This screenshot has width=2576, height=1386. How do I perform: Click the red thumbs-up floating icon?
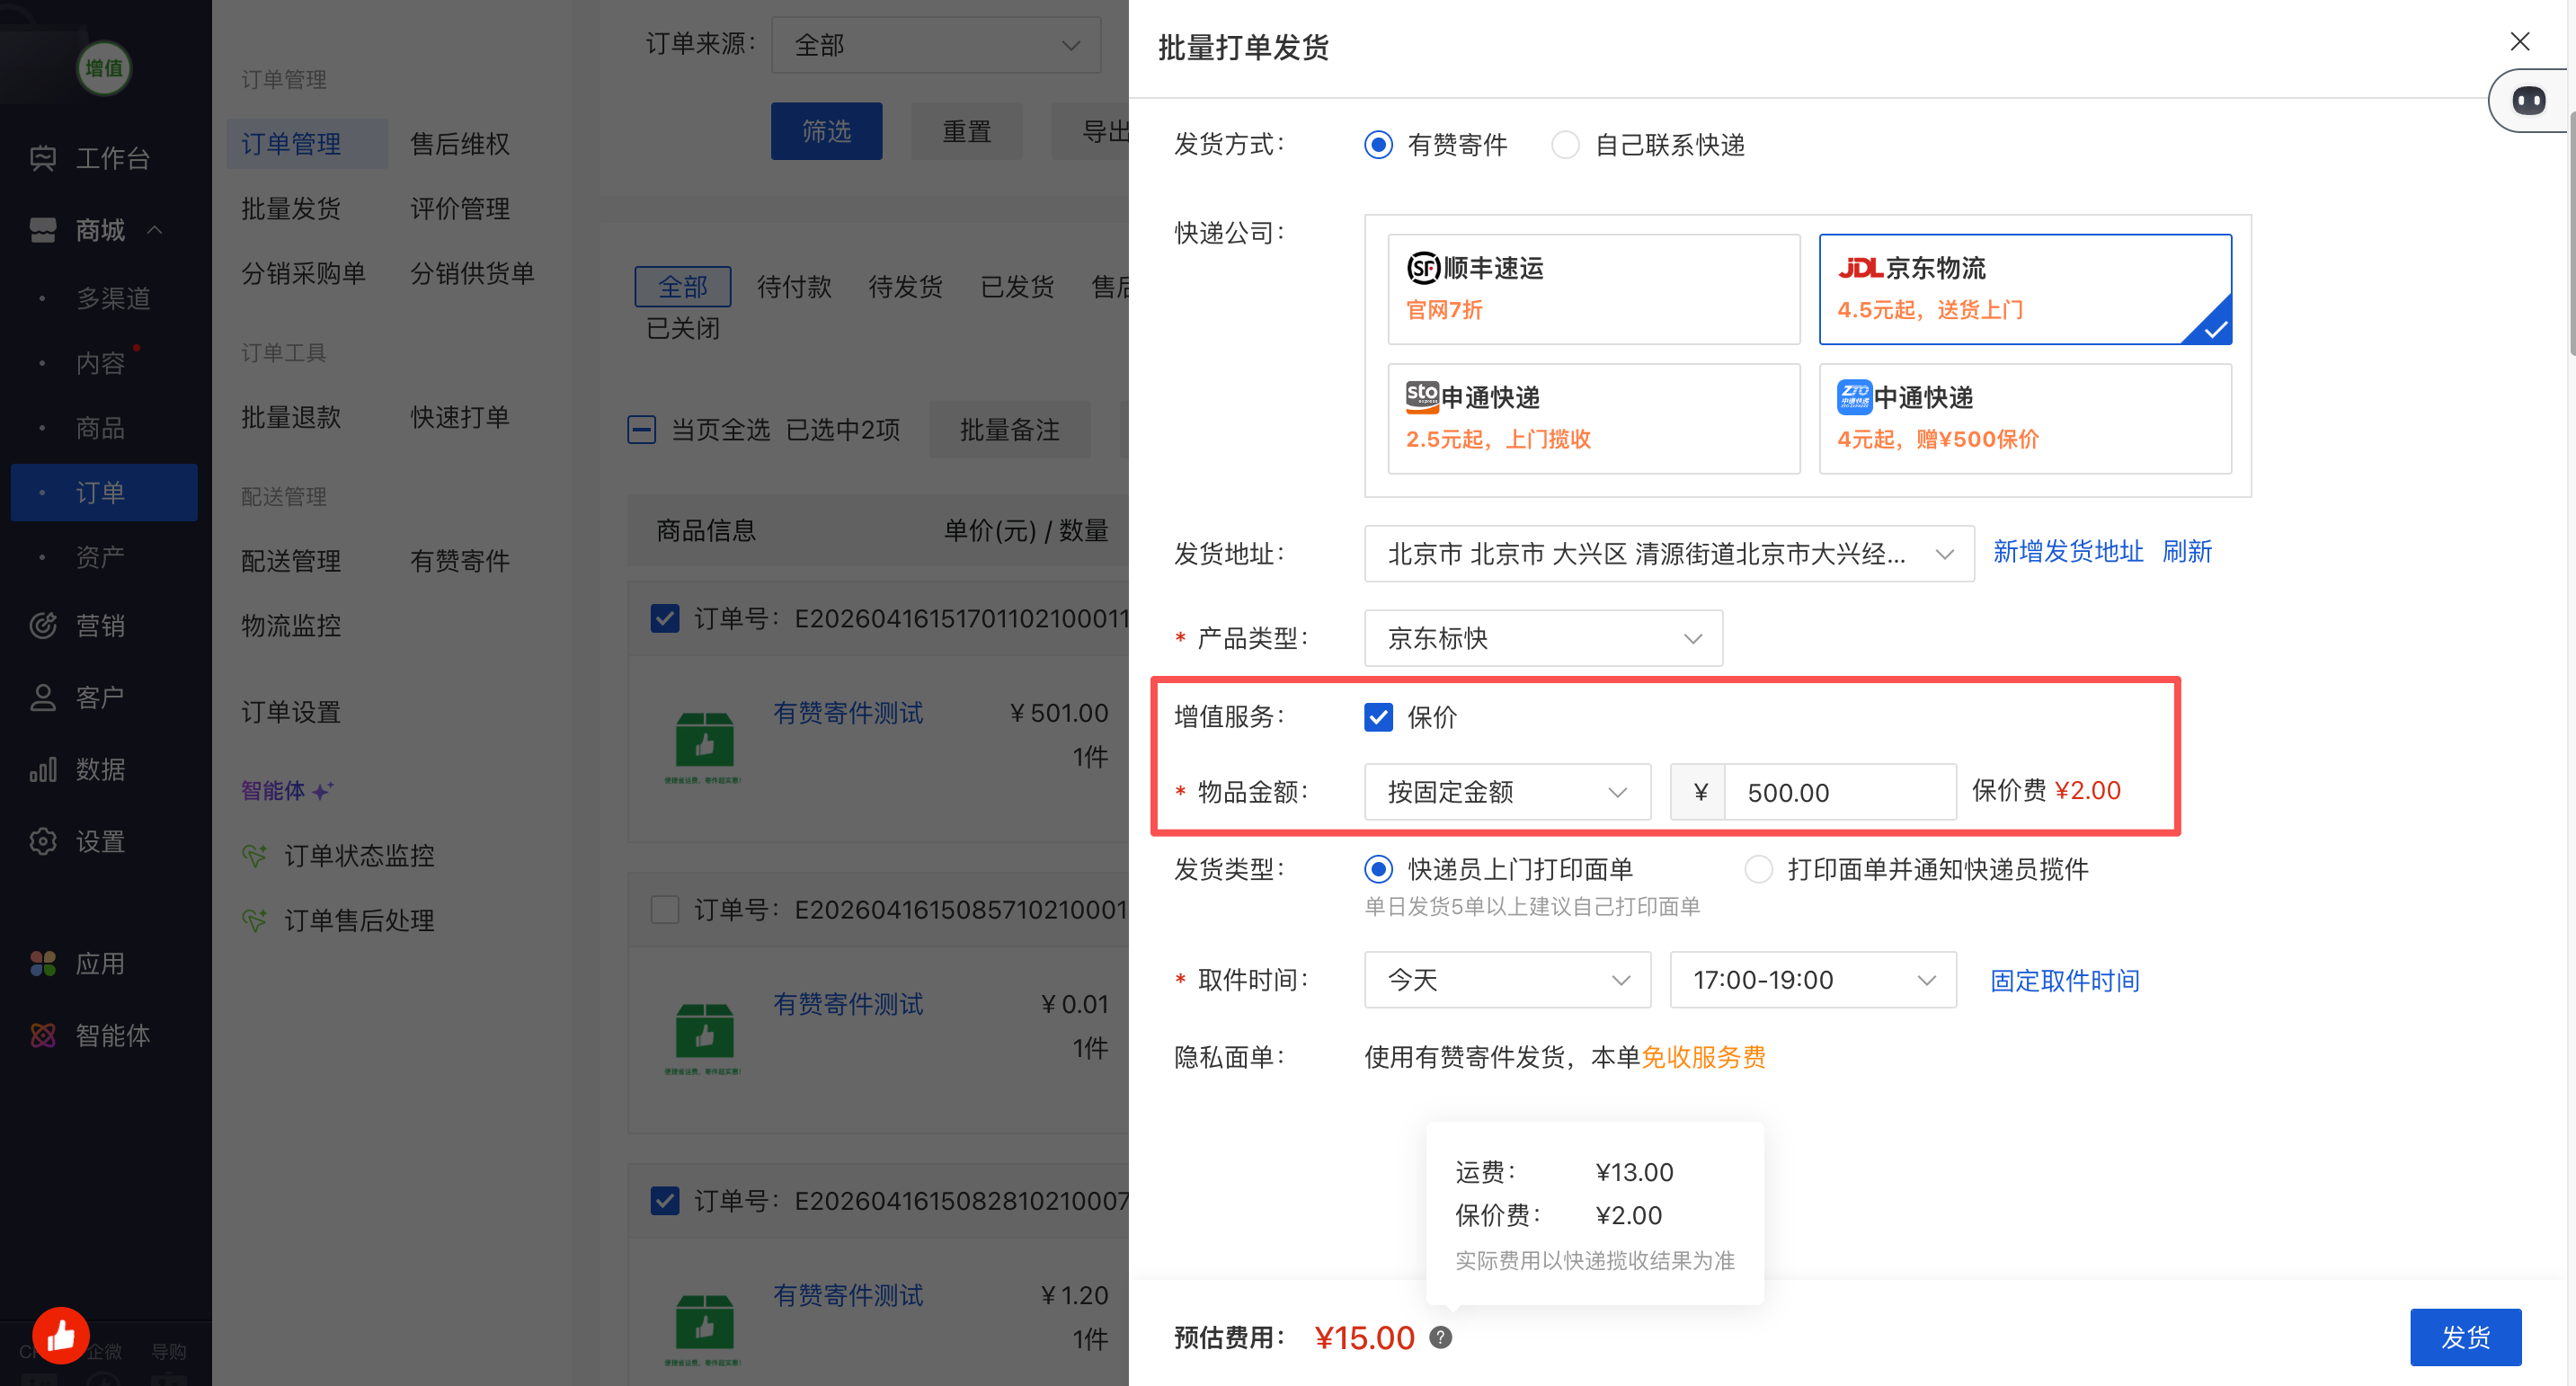[61, 1335]
